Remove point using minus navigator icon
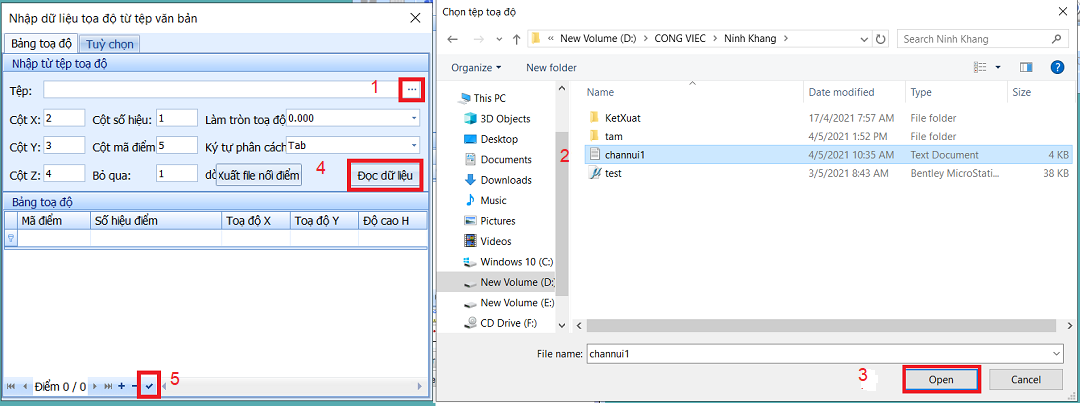This screenshot has width=1080, height=406. (x=135, y=386)
